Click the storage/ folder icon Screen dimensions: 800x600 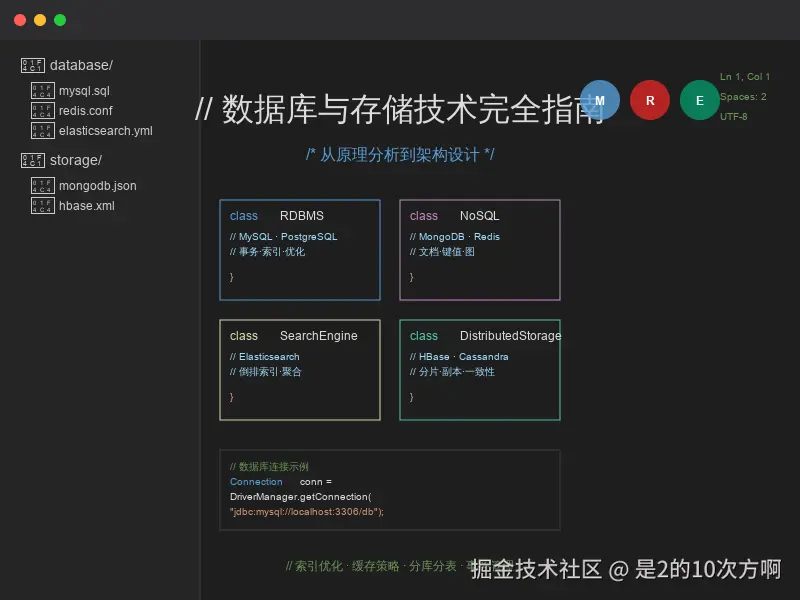tap(33, 159)
